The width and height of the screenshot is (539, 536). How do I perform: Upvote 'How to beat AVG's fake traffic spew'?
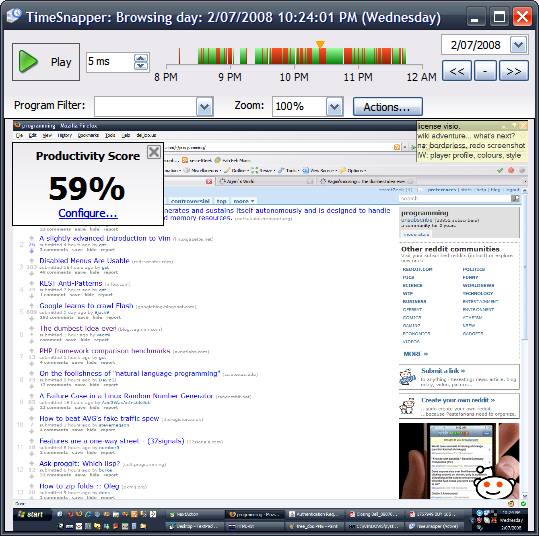(x=31, y=418)
